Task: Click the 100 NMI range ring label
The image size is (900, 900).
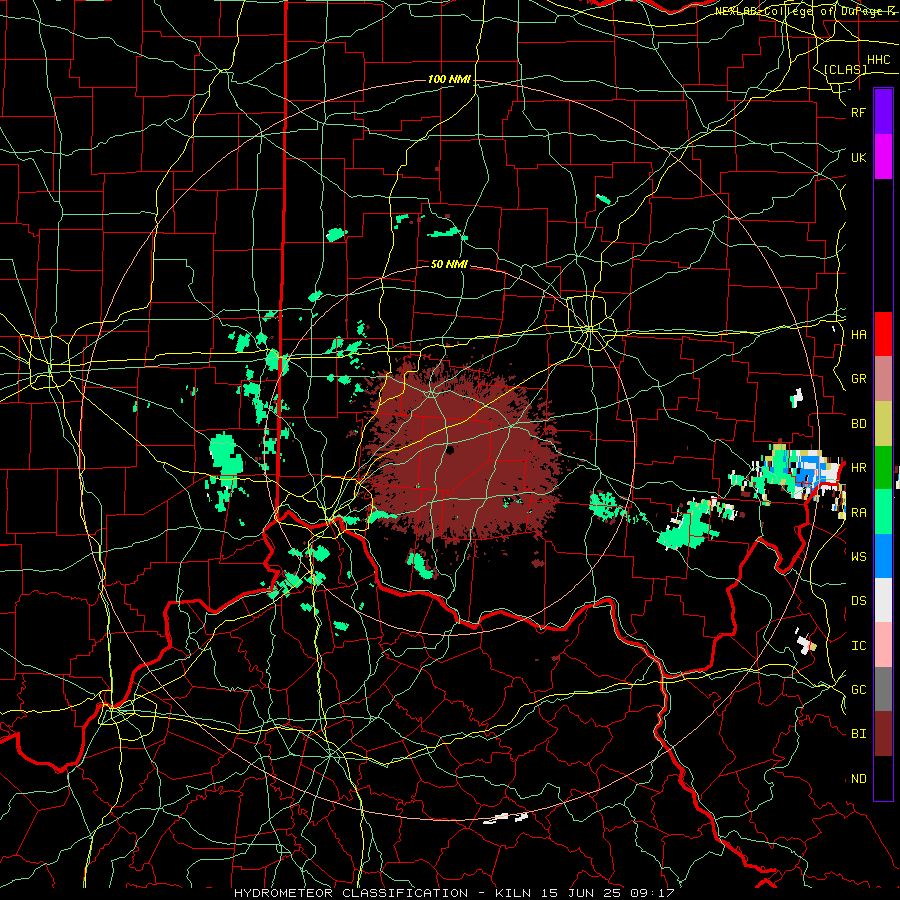Action: [x=449, y=79]
